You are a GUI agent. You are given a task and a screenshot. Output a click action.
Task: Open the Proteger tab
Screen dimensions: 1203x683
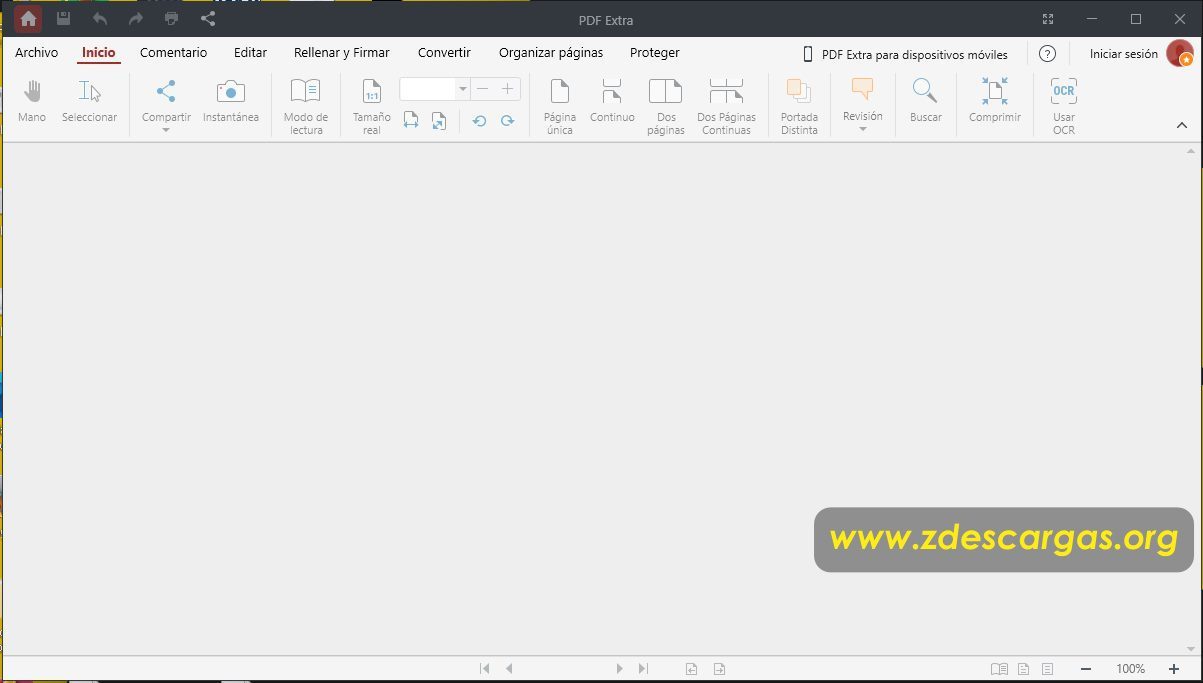tap(655, 53)
